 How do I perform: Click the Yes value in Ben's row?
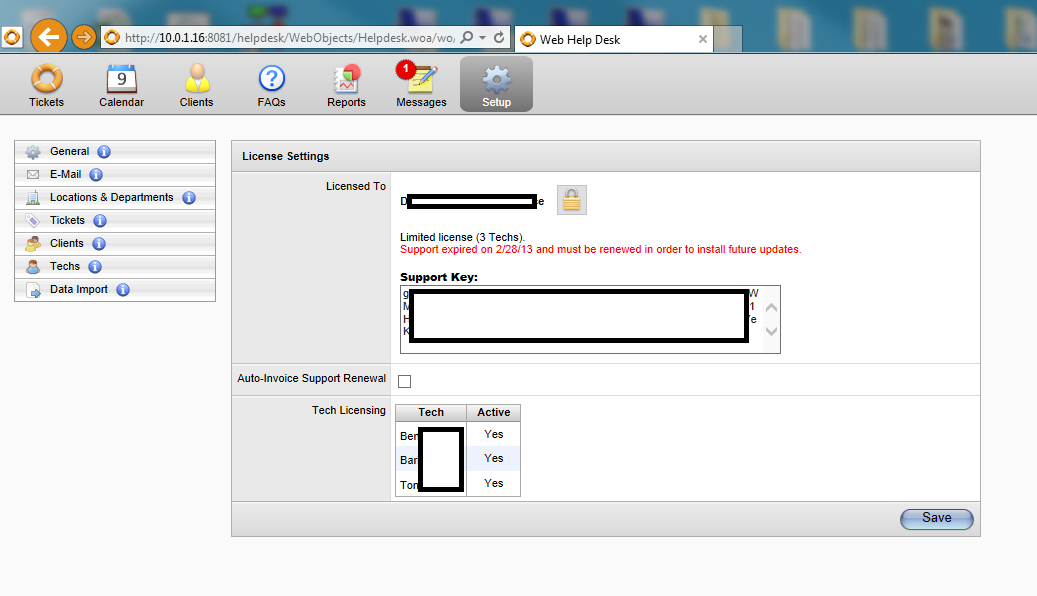pos(493,435)
